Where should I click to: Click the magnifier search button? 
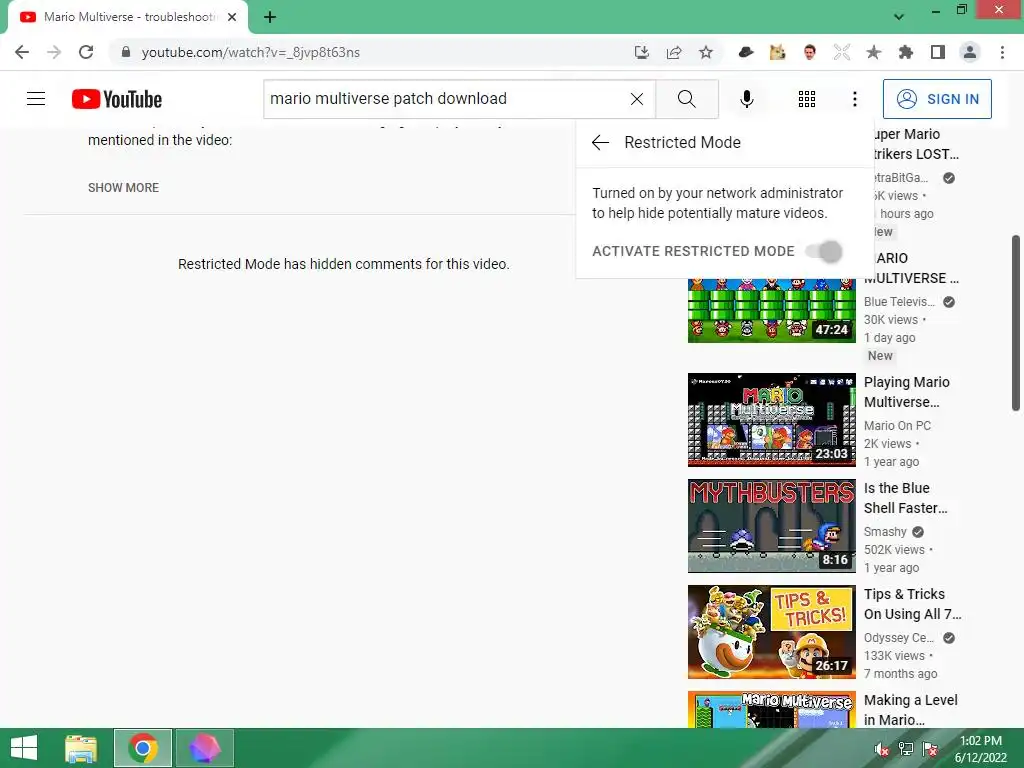pos(686,99)
